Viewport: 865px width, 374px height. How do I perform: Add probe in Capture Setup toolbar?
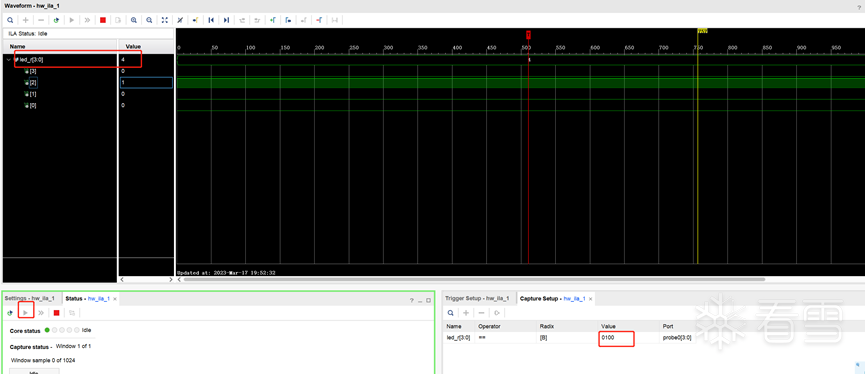click(x=466, y=313)
